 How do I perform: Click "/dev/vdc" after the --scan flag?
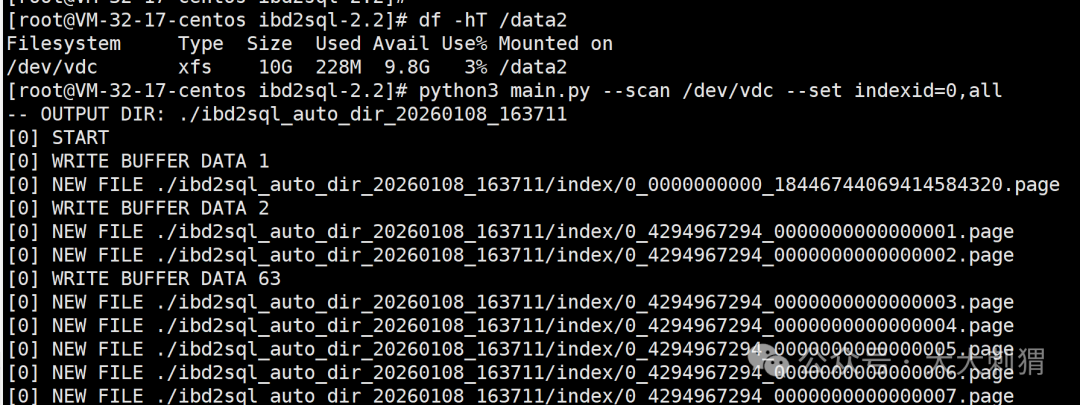point(727,91)
